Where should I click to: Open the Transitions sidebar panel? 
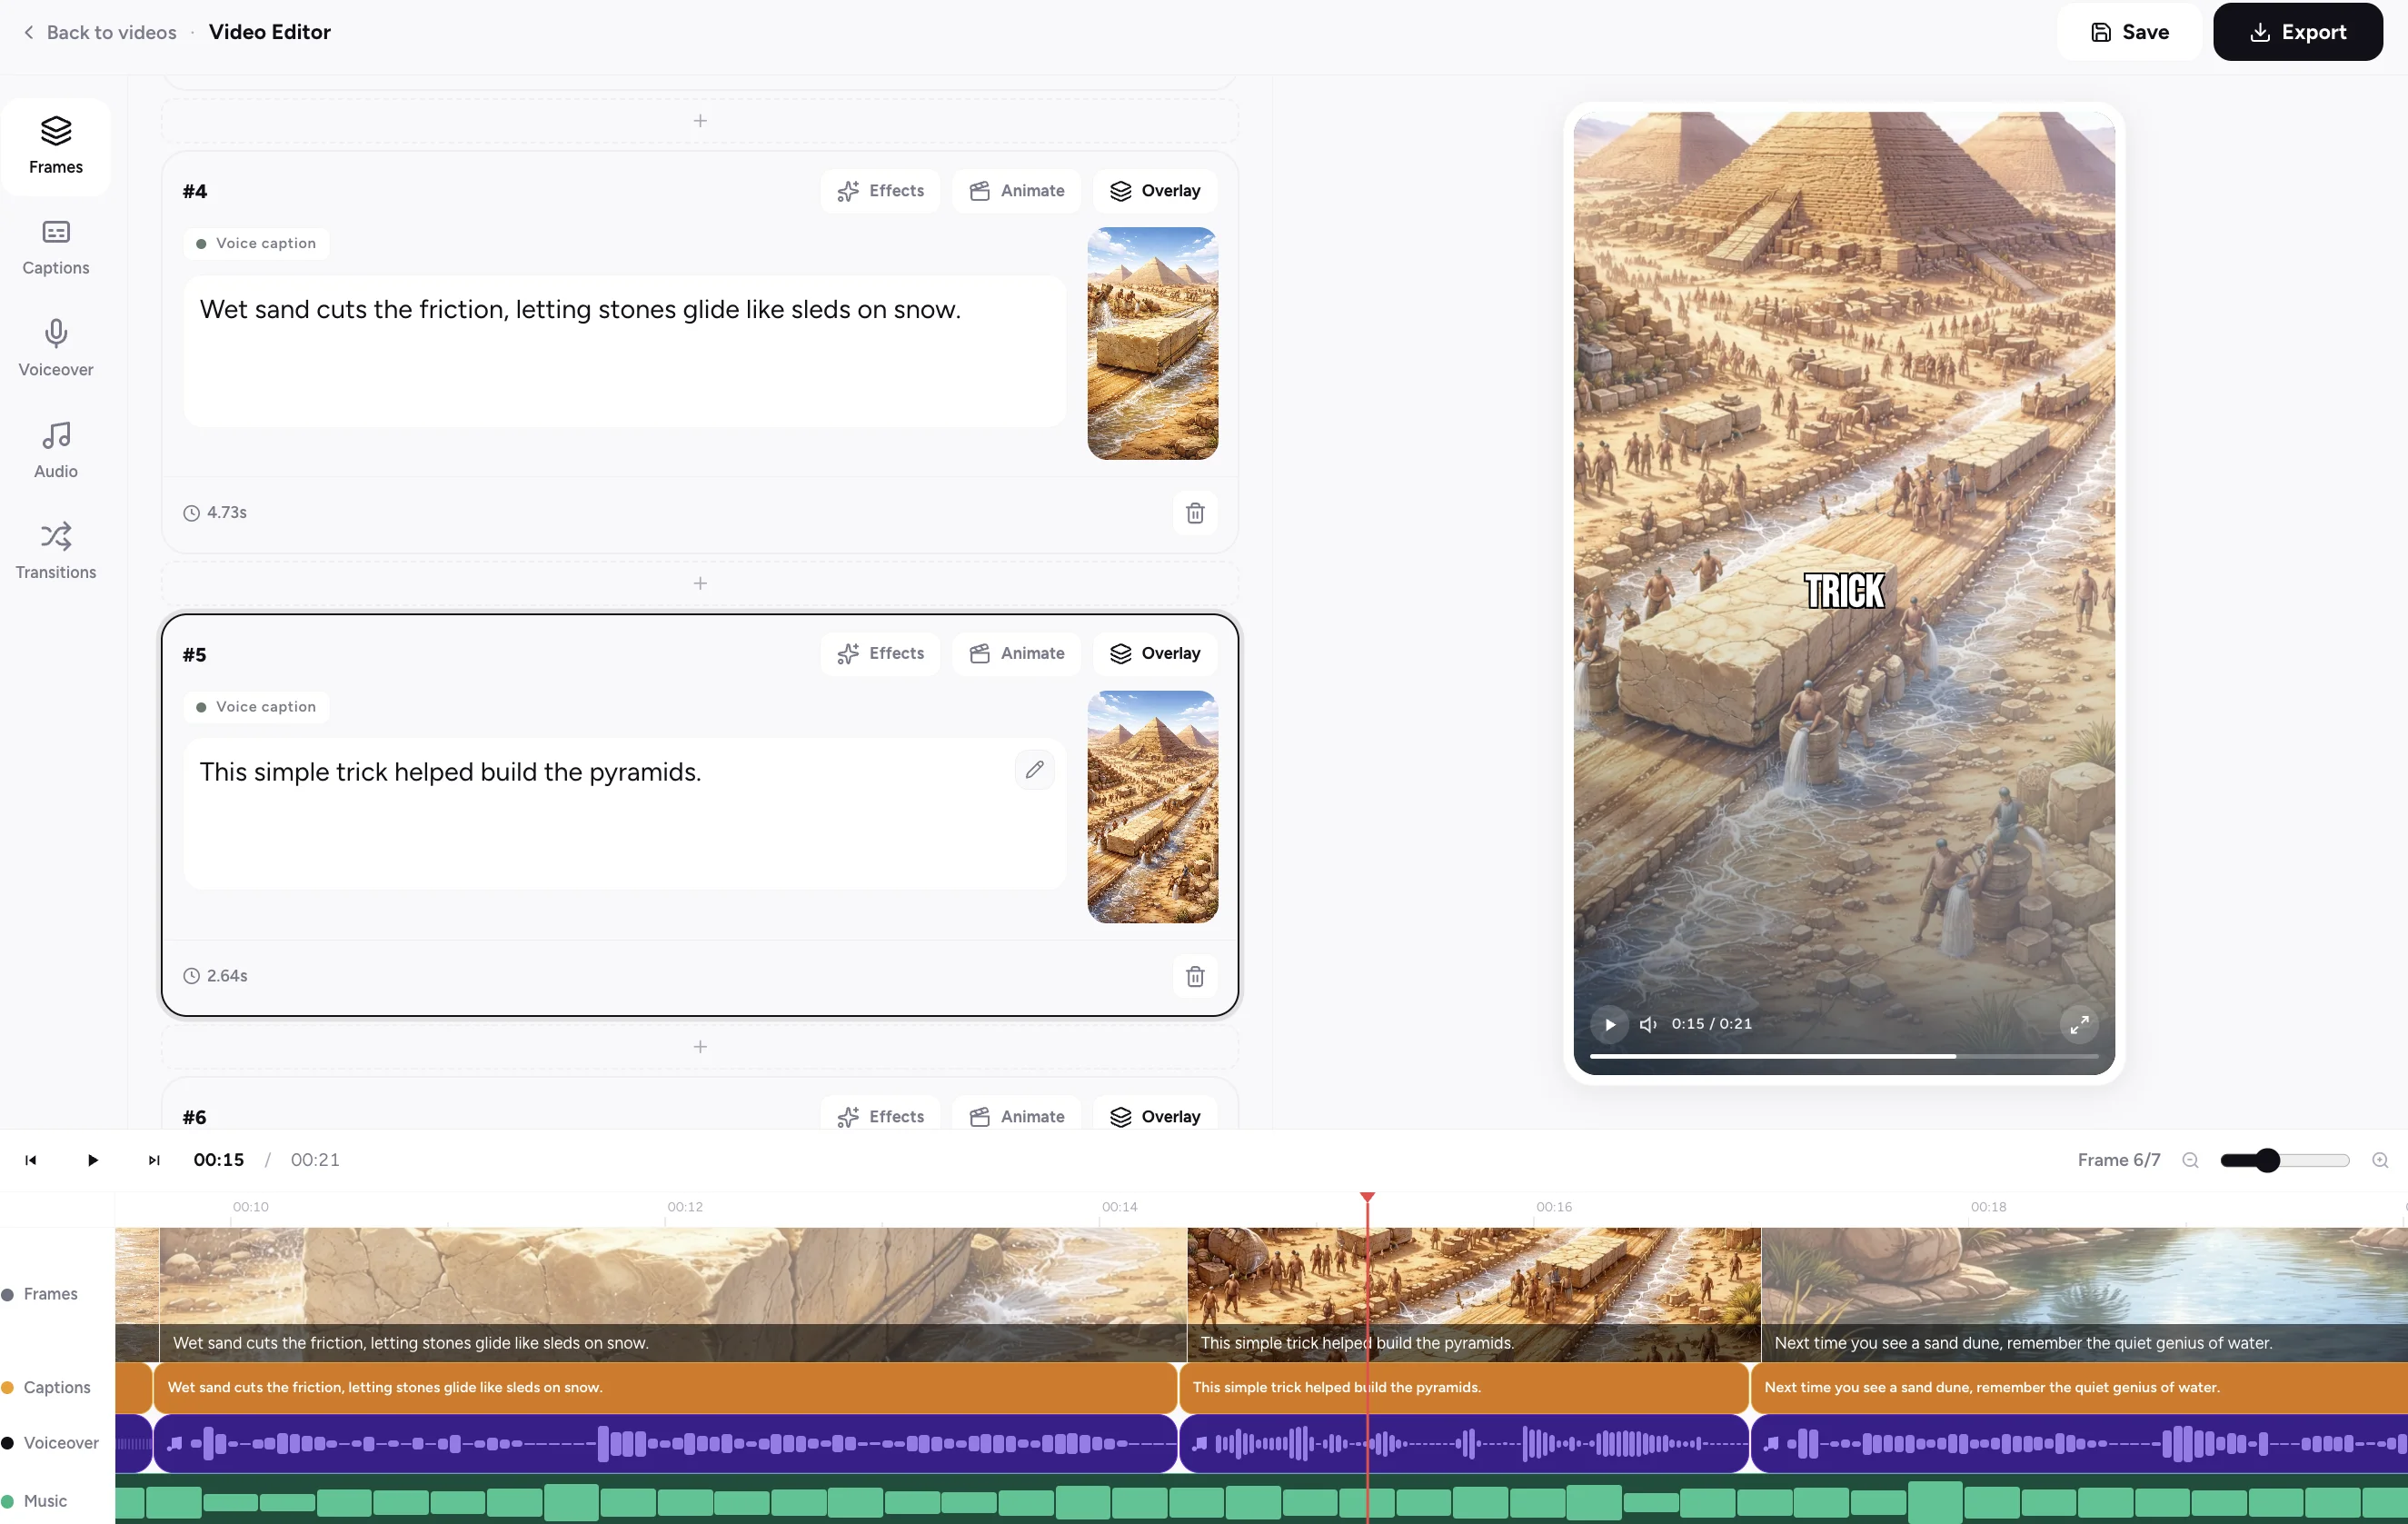pyautogui.click(x=56, y=551)
